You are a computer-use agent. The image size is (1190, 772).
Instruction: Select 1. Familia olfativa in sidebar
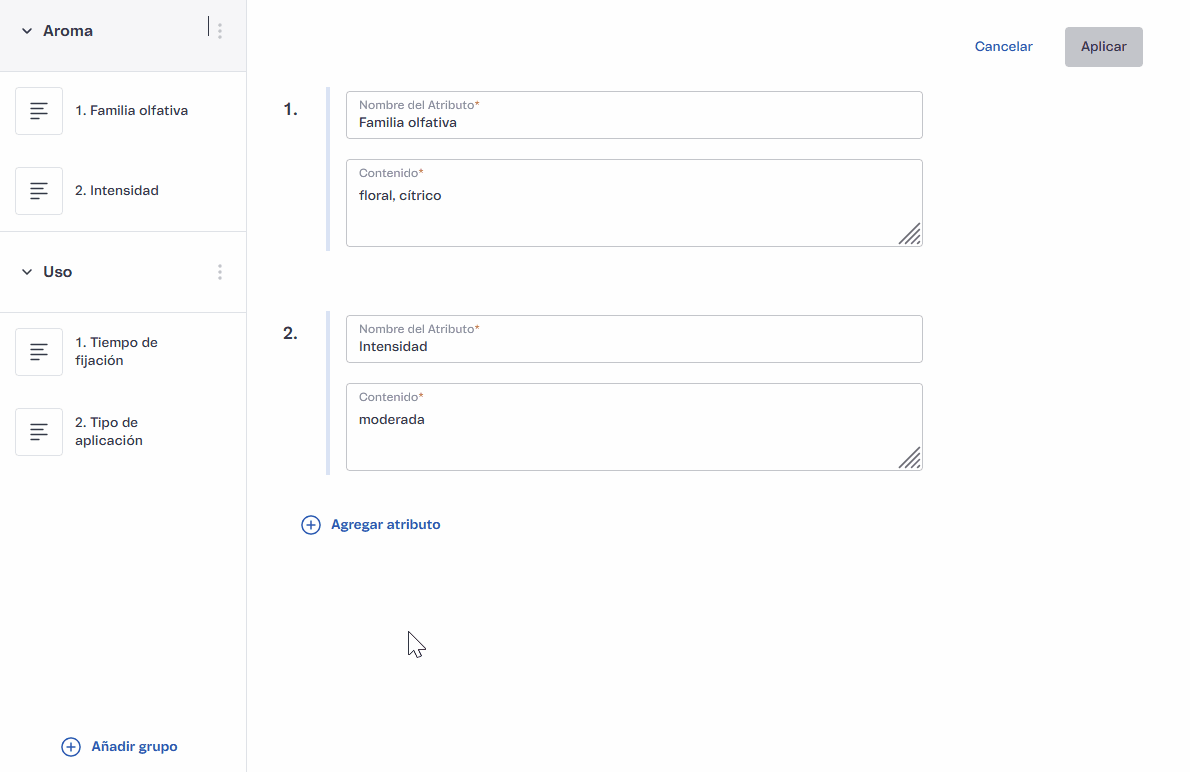coord(131,111)
